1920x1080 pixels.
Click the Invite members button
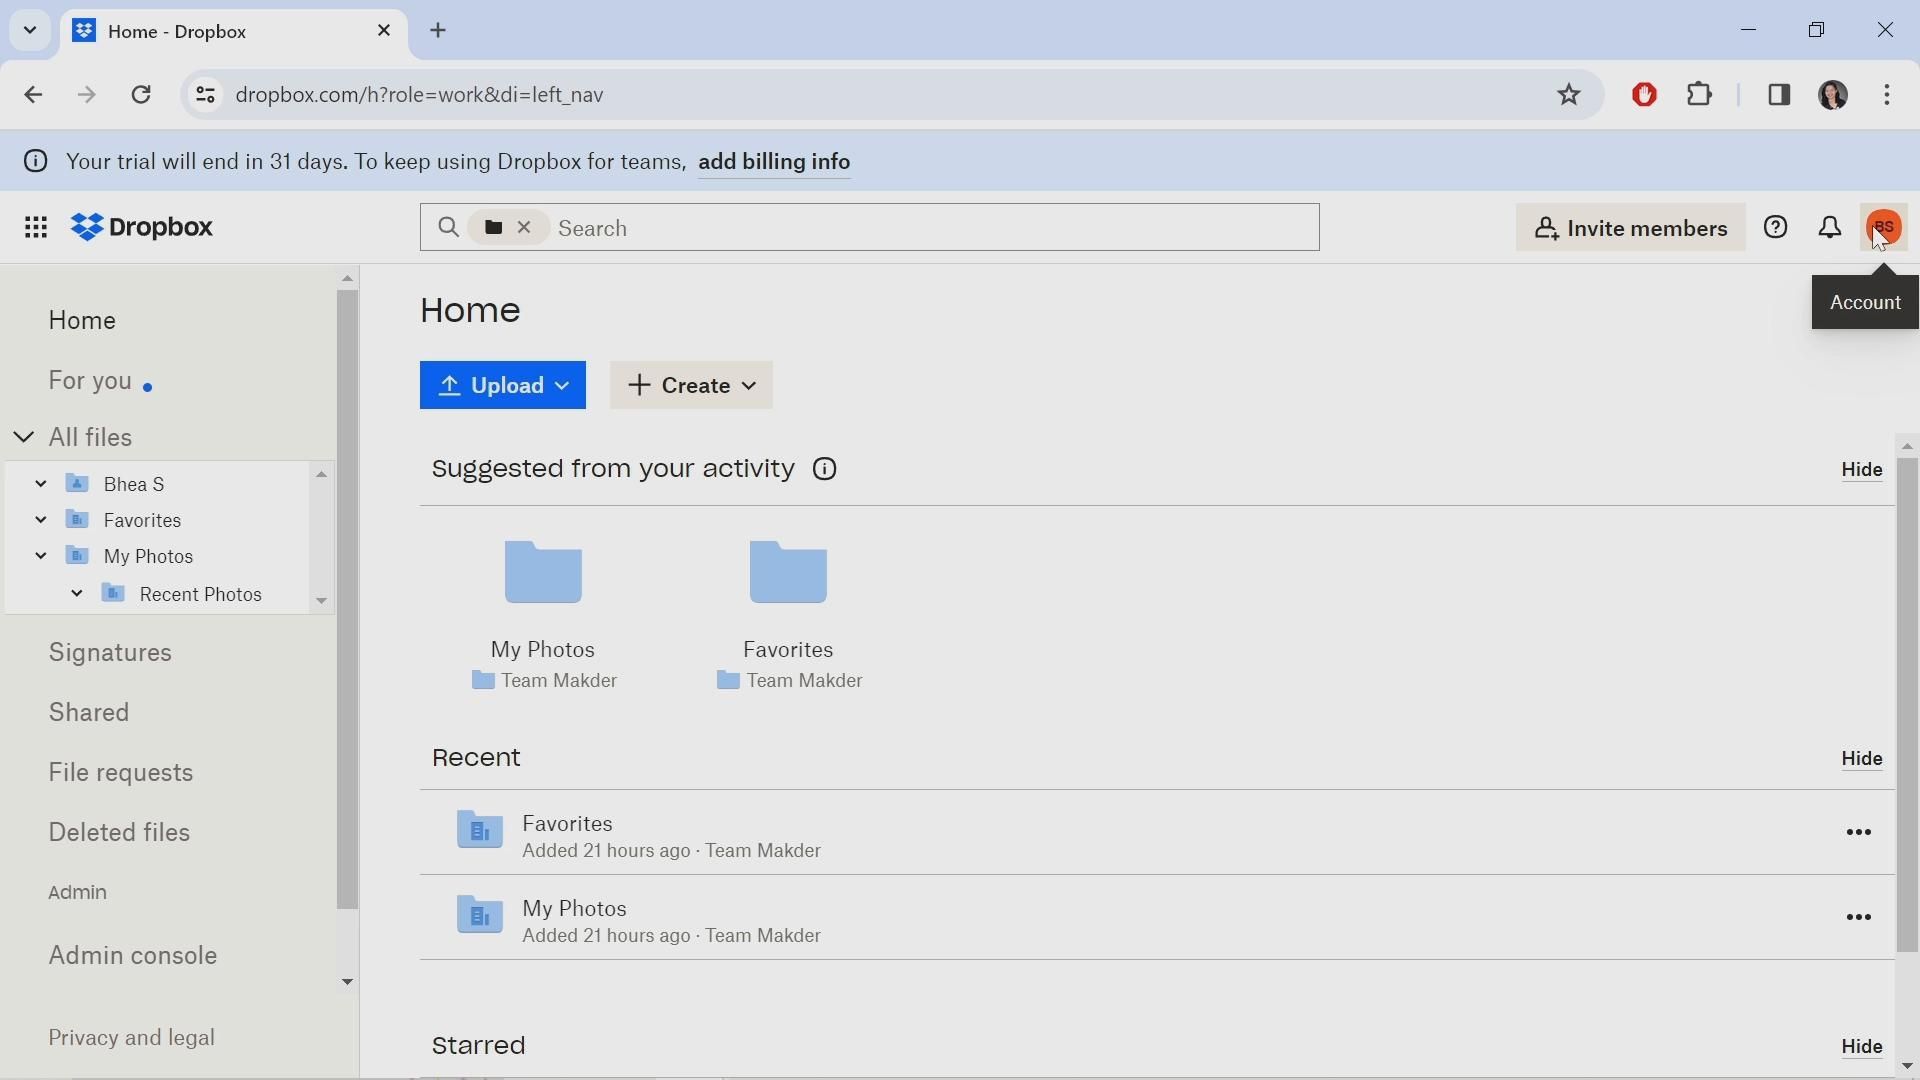click(x=1630, y=229)
